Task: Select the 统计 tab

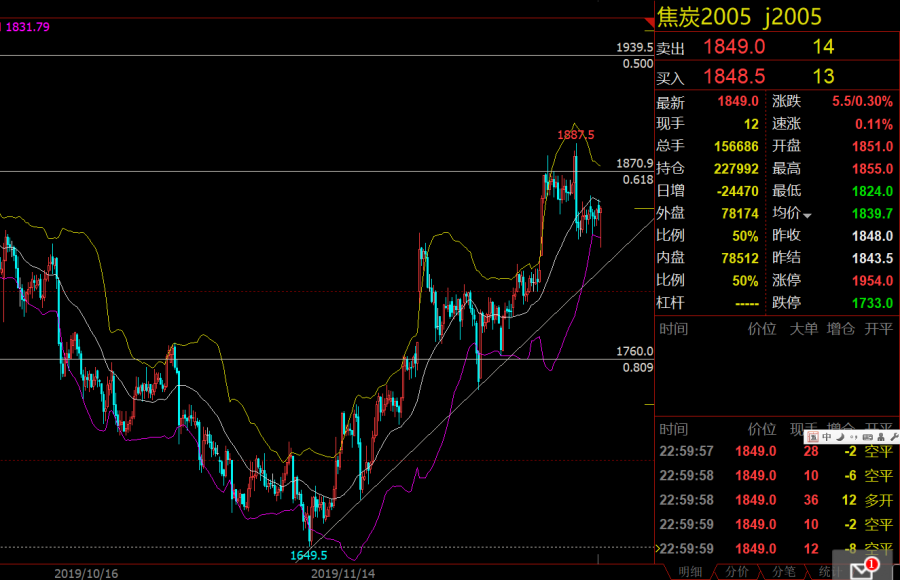Action: [828, 571]
